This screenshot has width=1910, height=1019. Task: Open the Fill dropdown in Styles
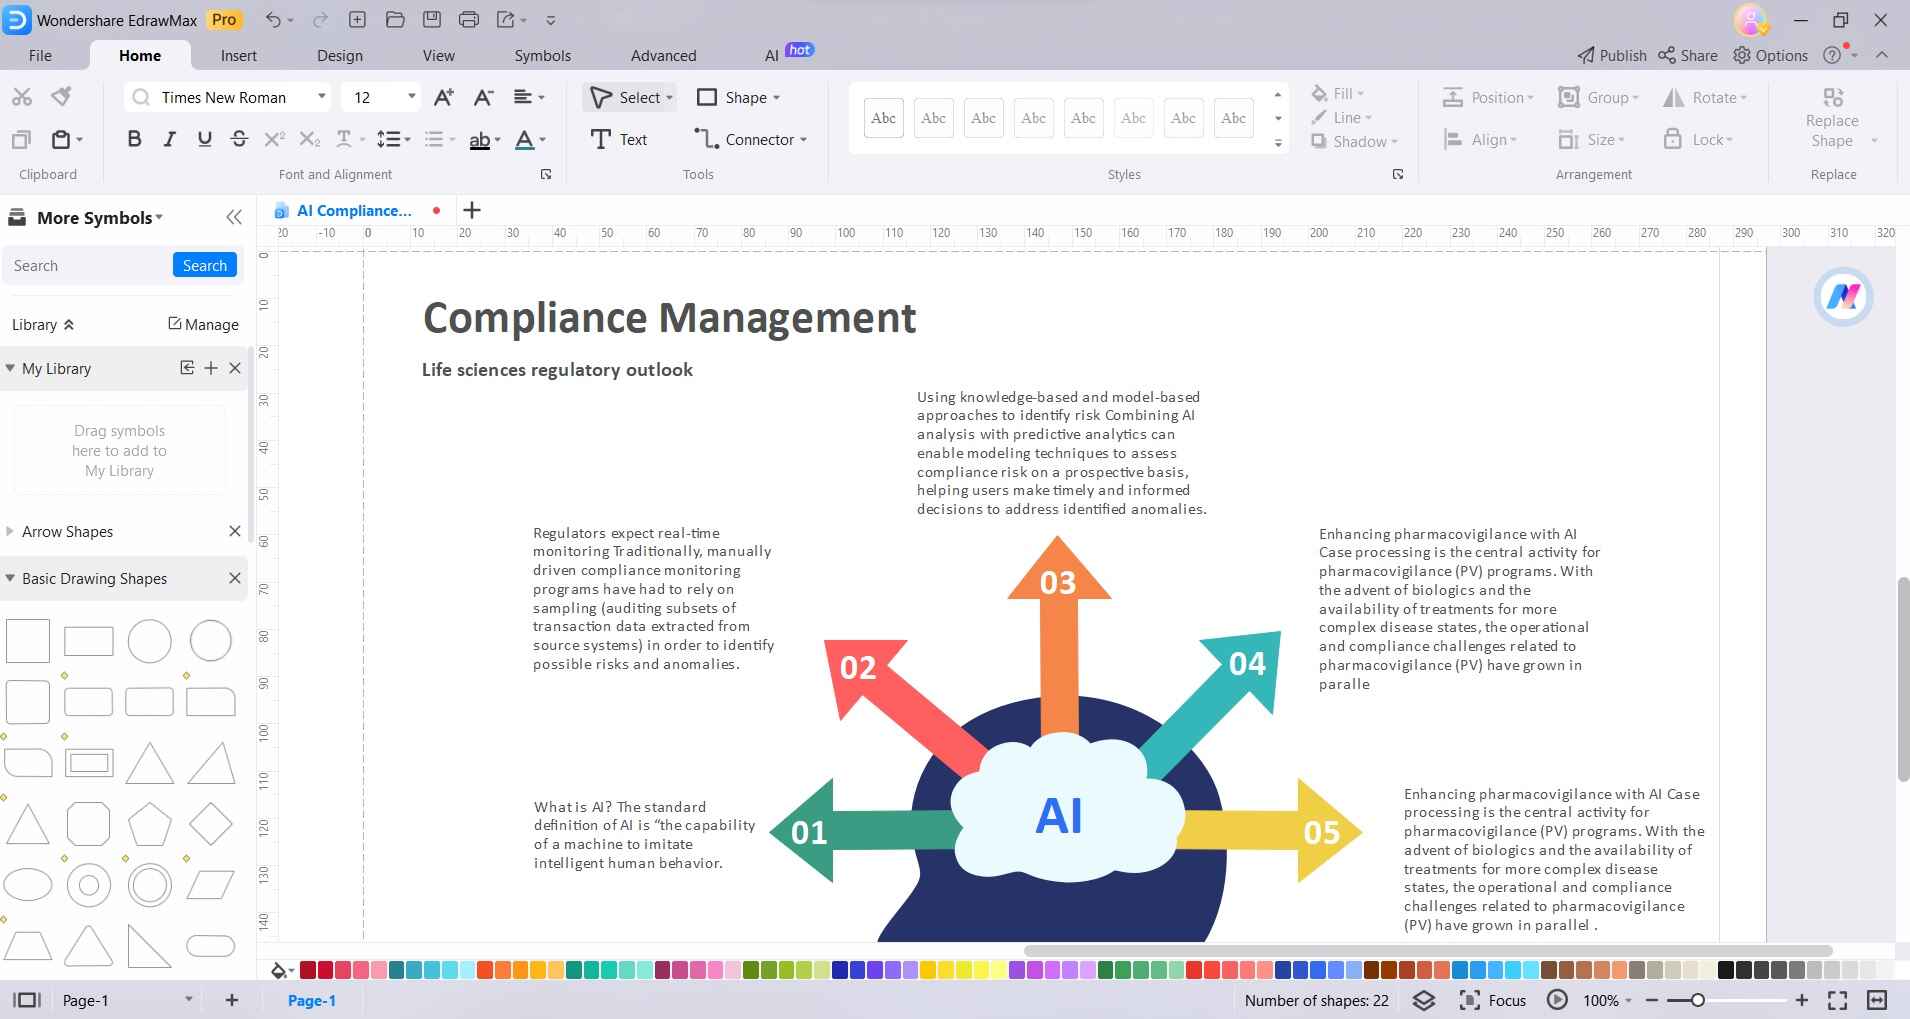1338,93
